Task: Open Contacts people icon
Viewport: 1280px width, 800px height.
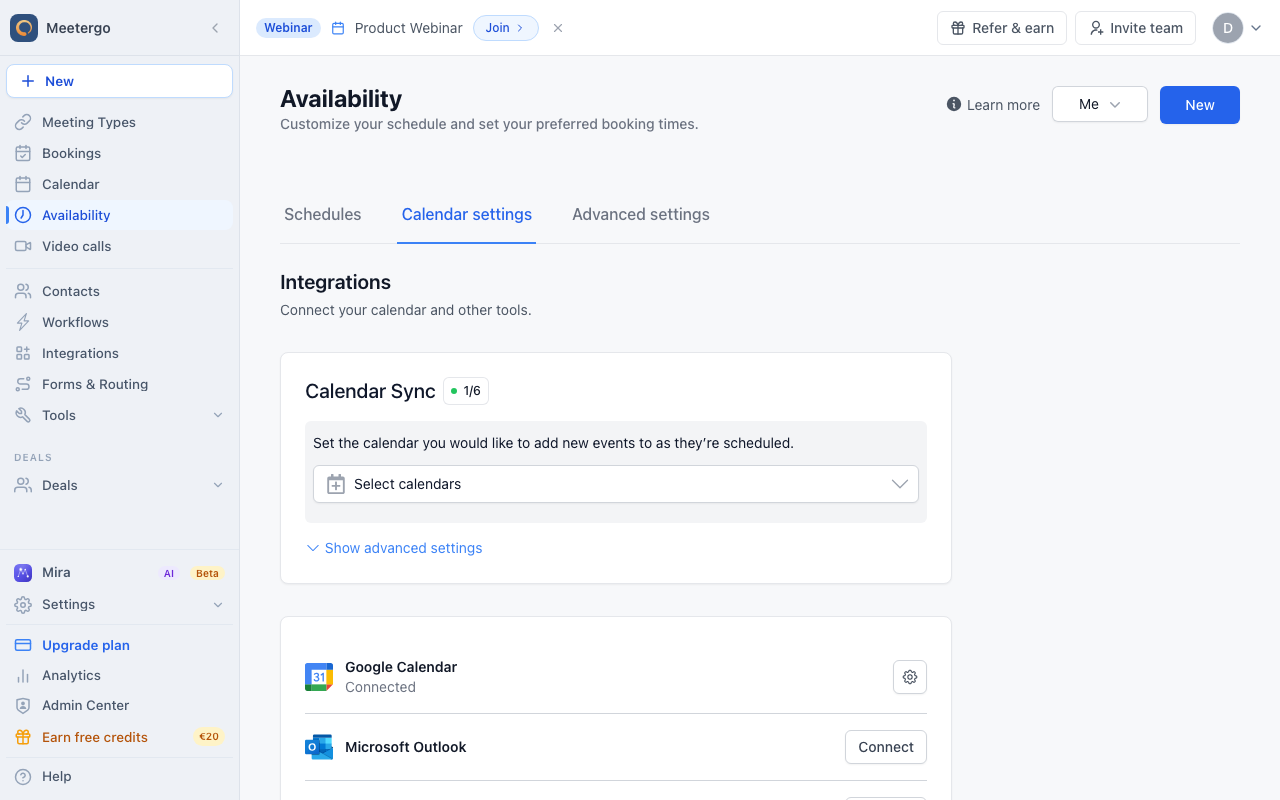Action: [x=23, y=291]
